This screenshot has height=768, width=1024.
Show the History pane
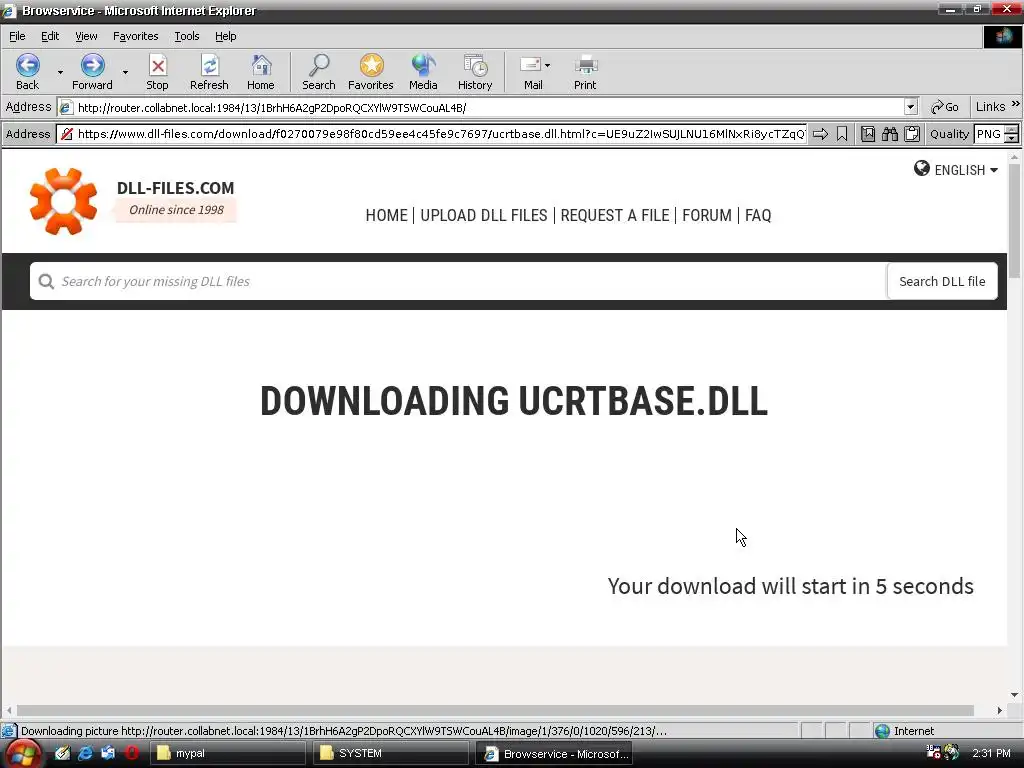point(475,72)
